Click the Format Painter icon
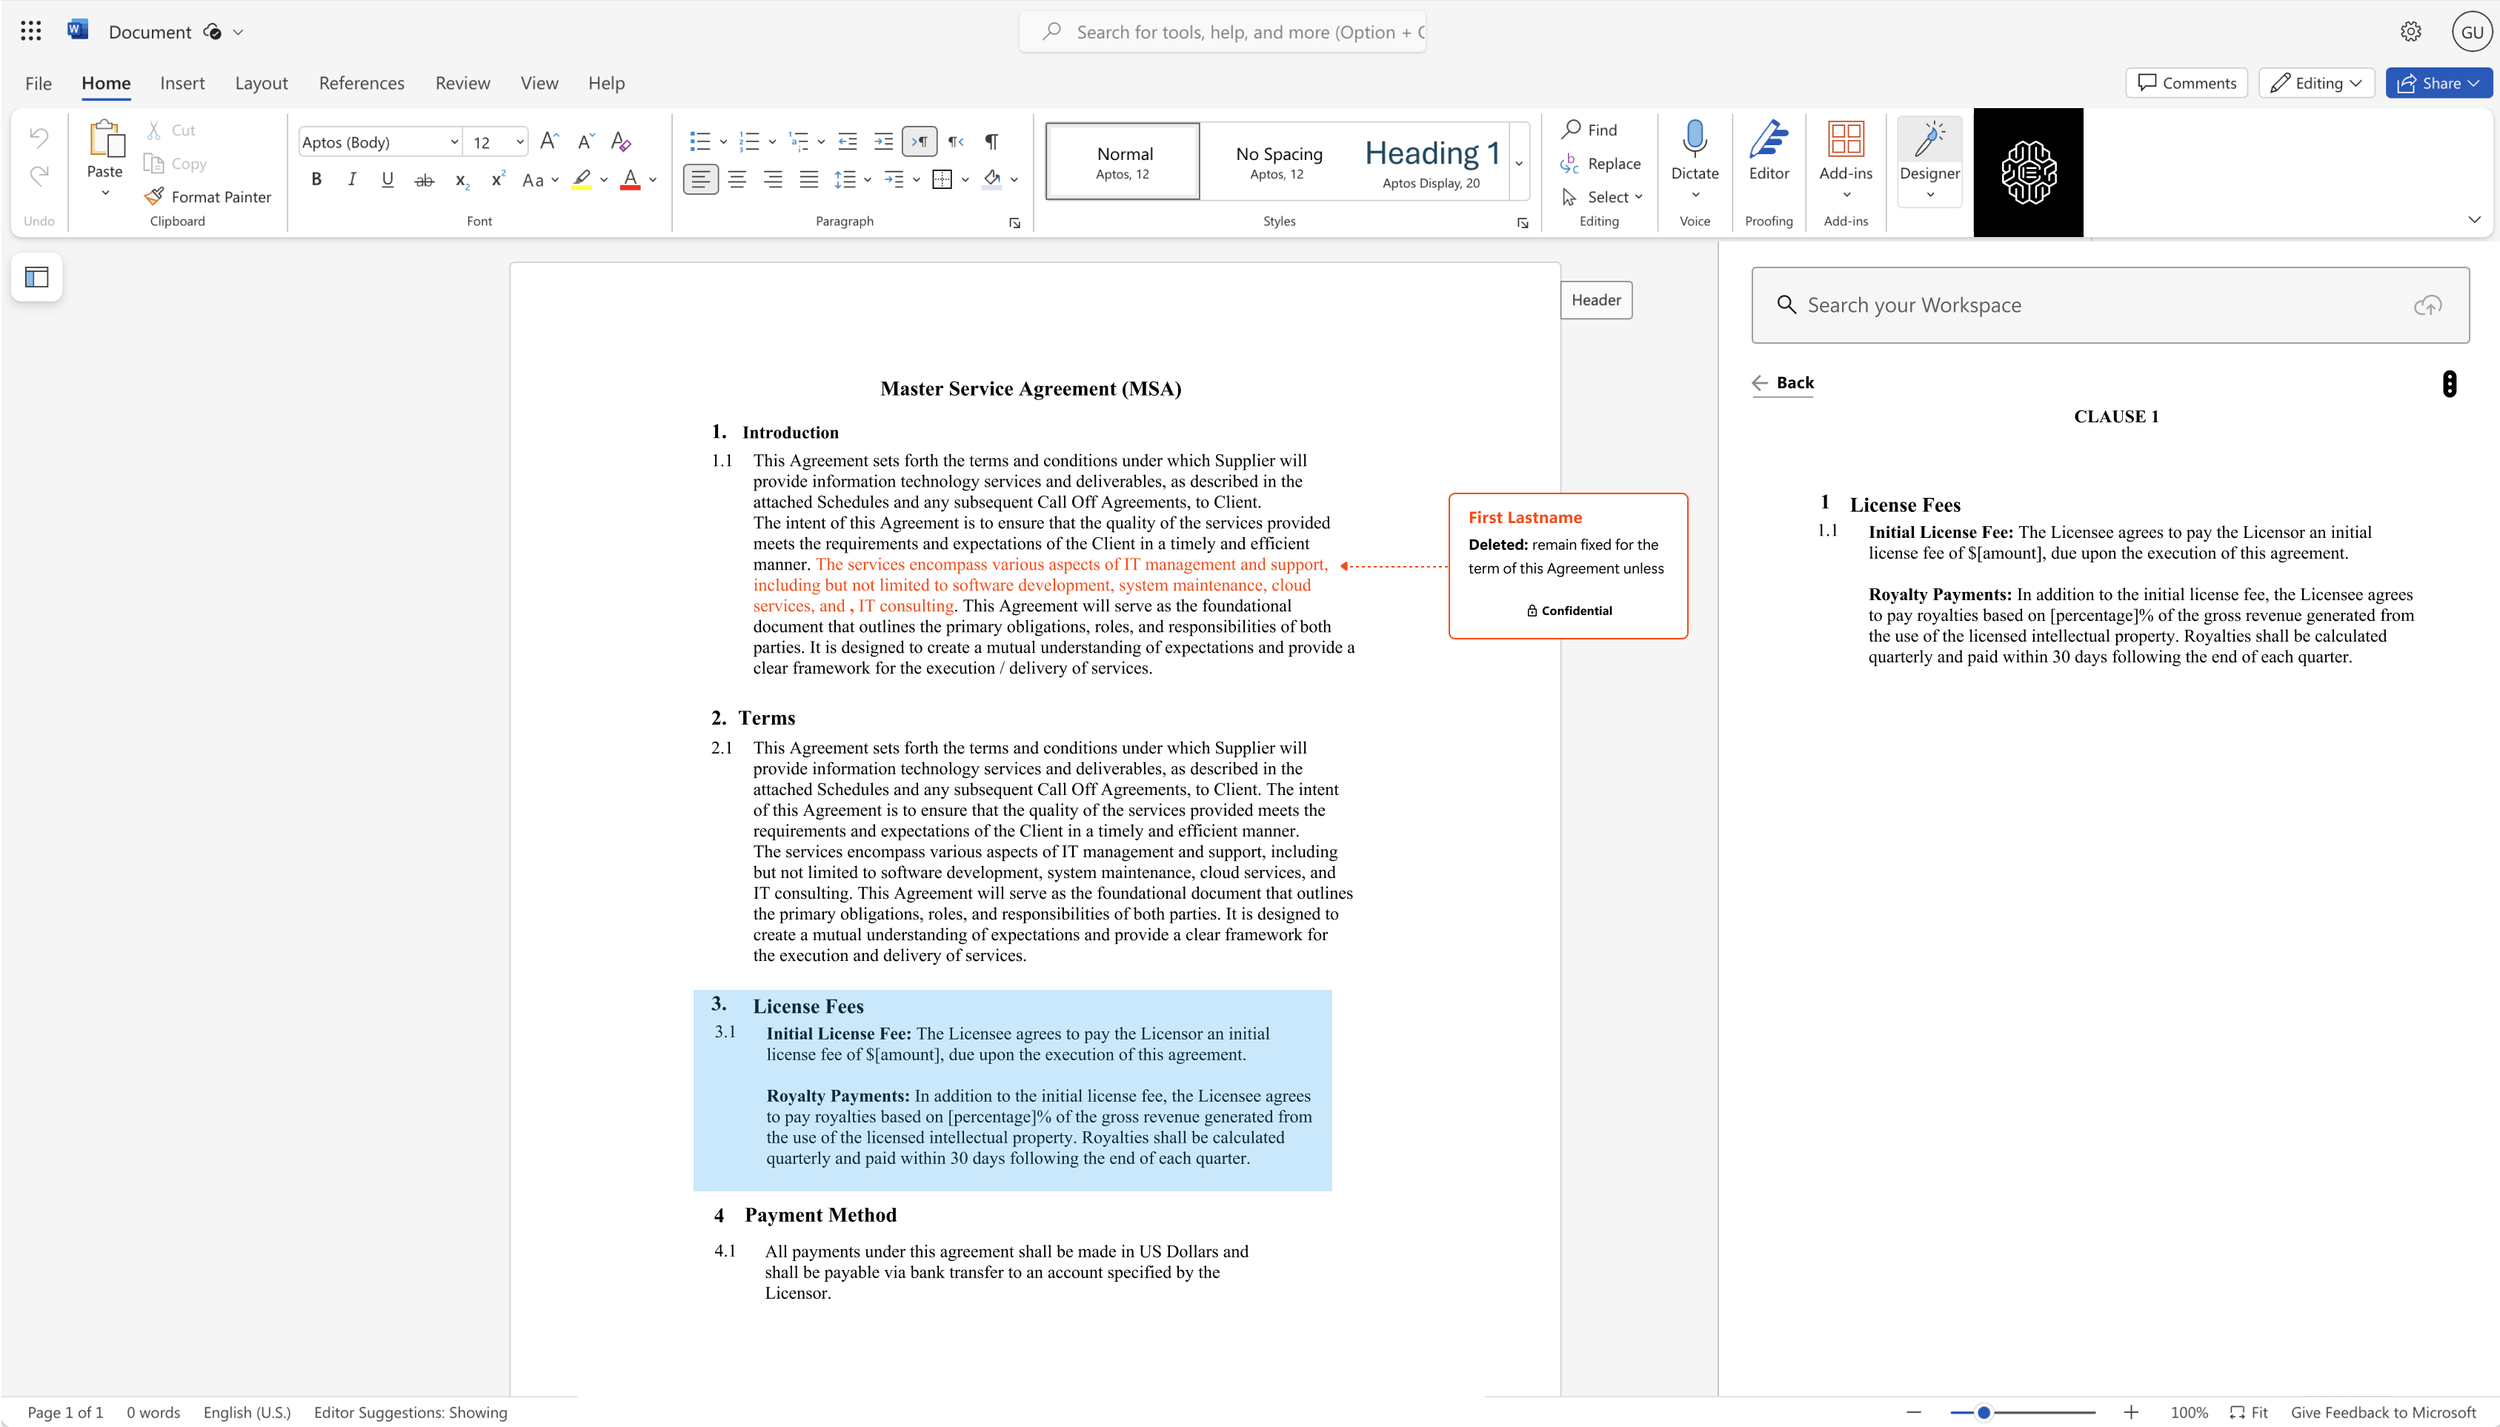Viewport: 2500px width, 1427px height. 154,197
